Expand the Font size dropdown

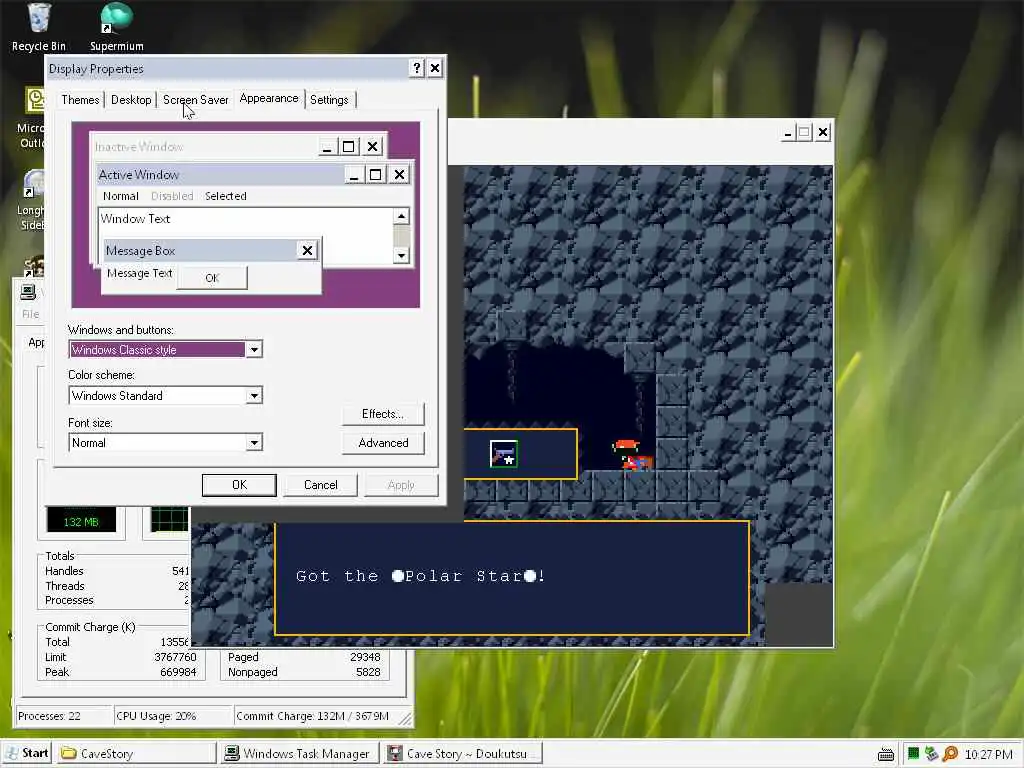(x=254, y=443)
